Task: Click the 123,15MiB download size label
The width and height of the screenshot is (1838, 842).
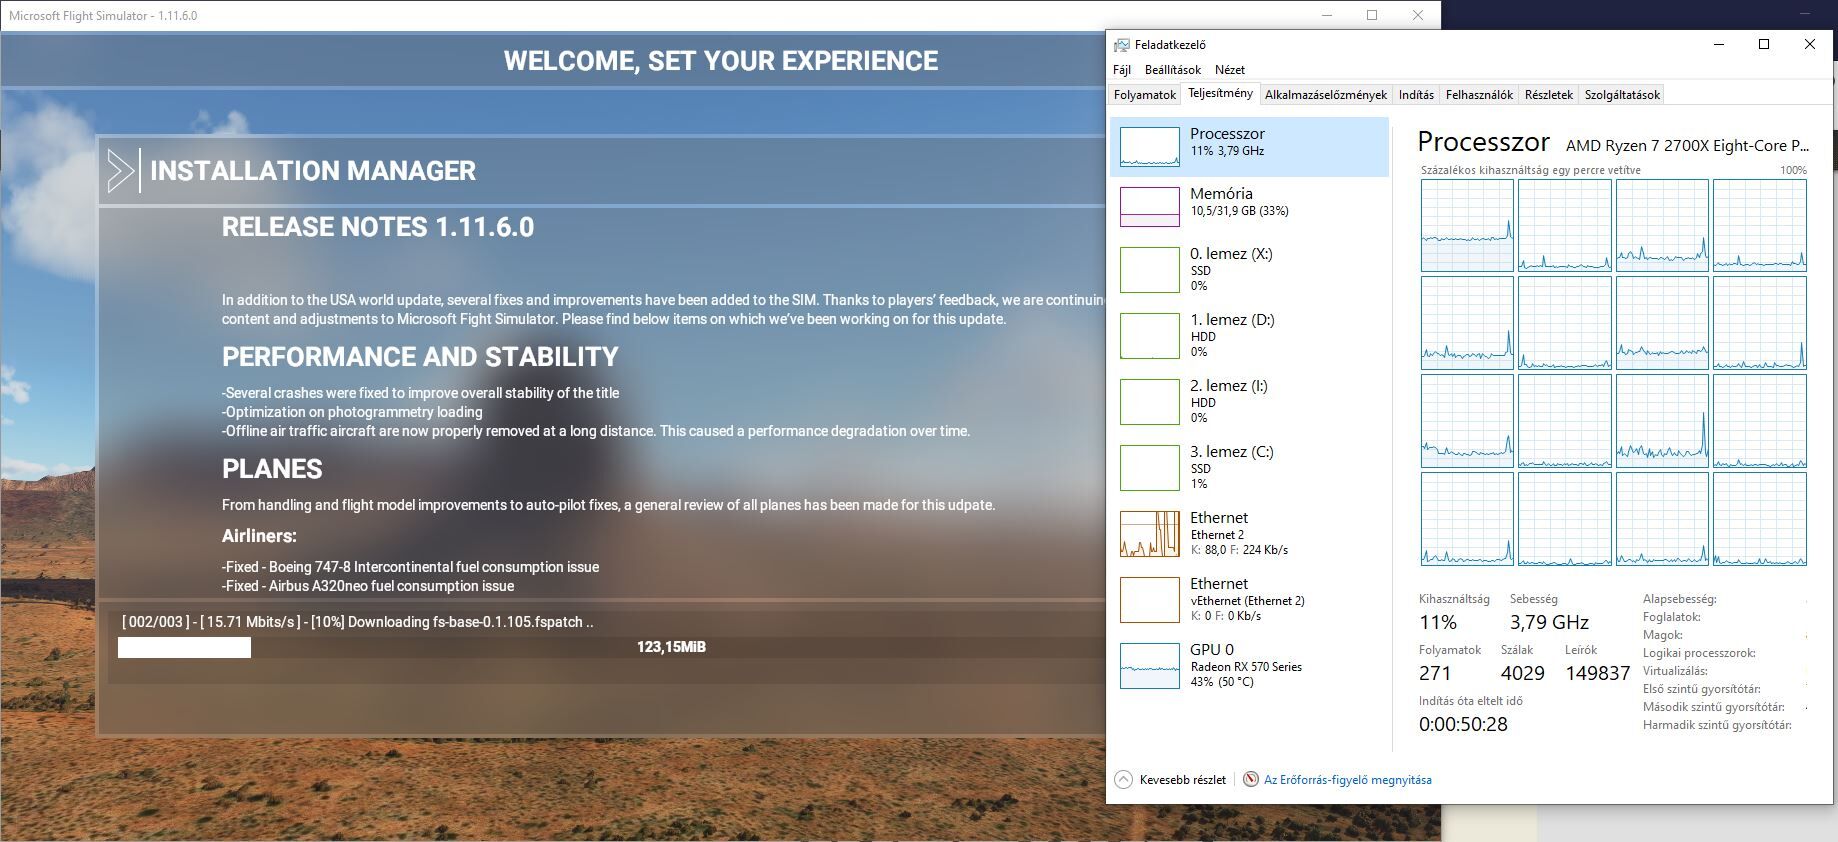Action: click(671, 647)
